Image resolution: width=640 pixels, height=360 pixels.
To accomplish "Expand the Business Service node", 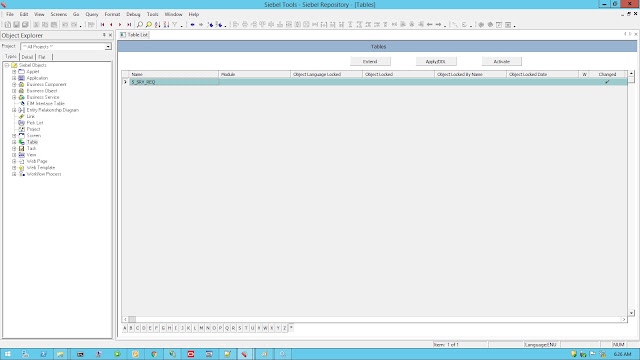I will [x=14, y=97].
